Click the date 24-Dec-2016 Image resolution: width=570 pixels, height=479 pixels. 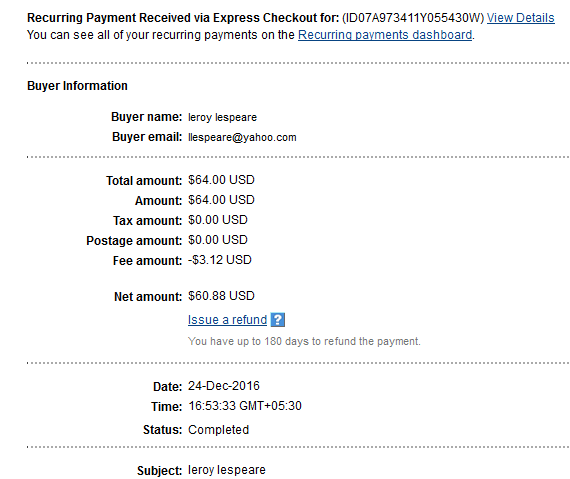[x=224, y=386]
